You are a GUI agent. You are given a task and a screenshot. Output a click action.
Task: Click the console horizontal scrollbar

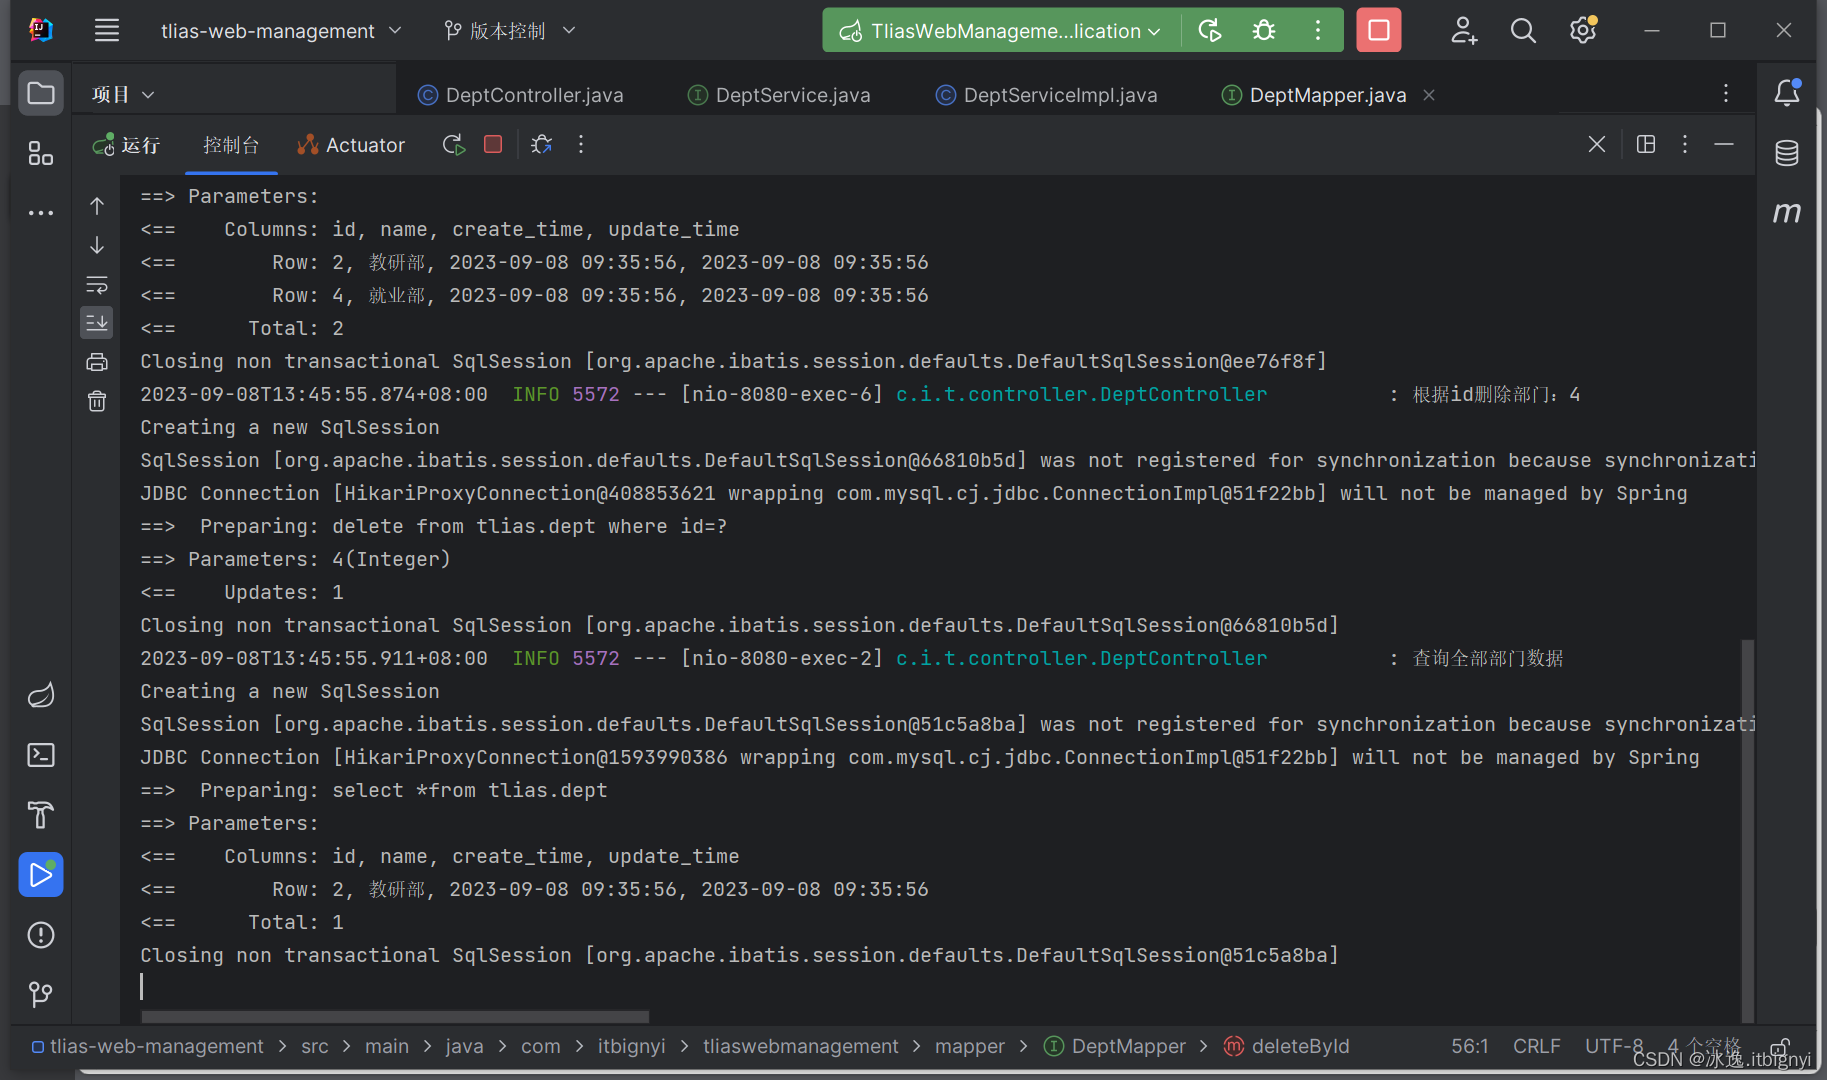point(395,1016)
